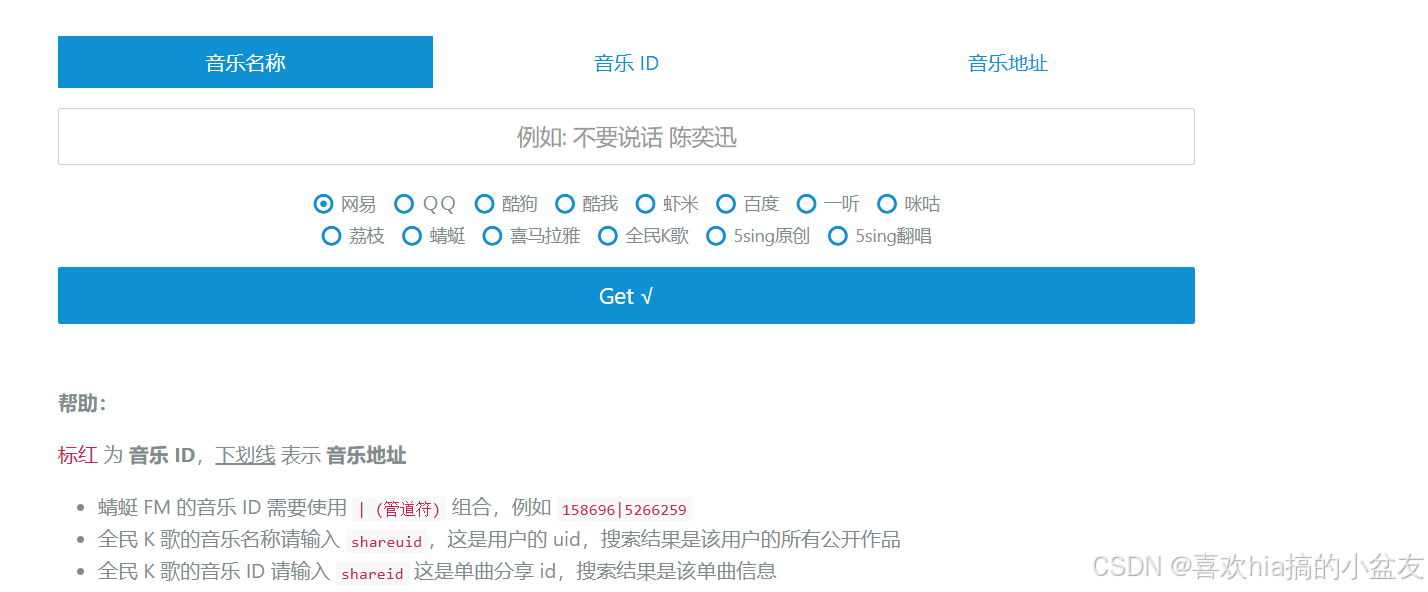Select the 网易 radio button

(x=323, y=204)
